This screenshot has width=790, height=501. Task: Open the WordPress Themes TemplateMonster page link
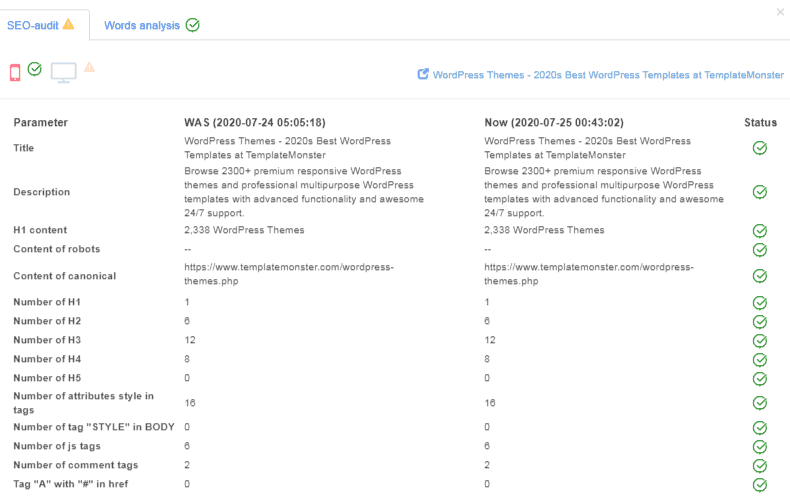point(608,75)
